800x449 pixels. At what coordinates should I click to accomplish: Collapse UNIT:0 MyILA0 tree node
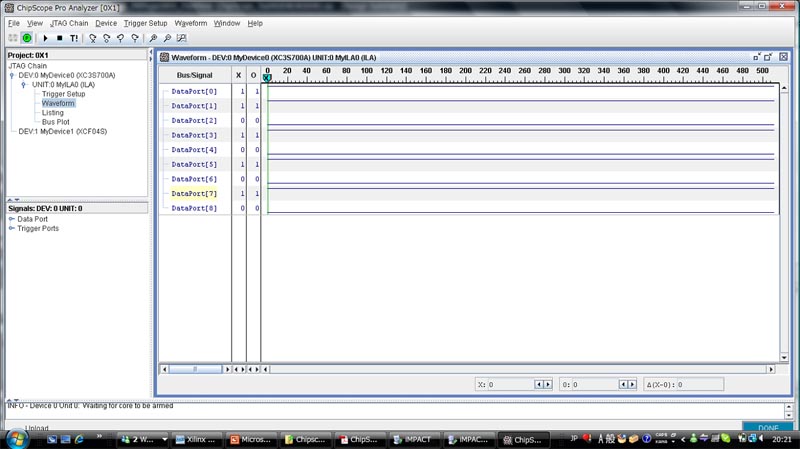(23, 85)
